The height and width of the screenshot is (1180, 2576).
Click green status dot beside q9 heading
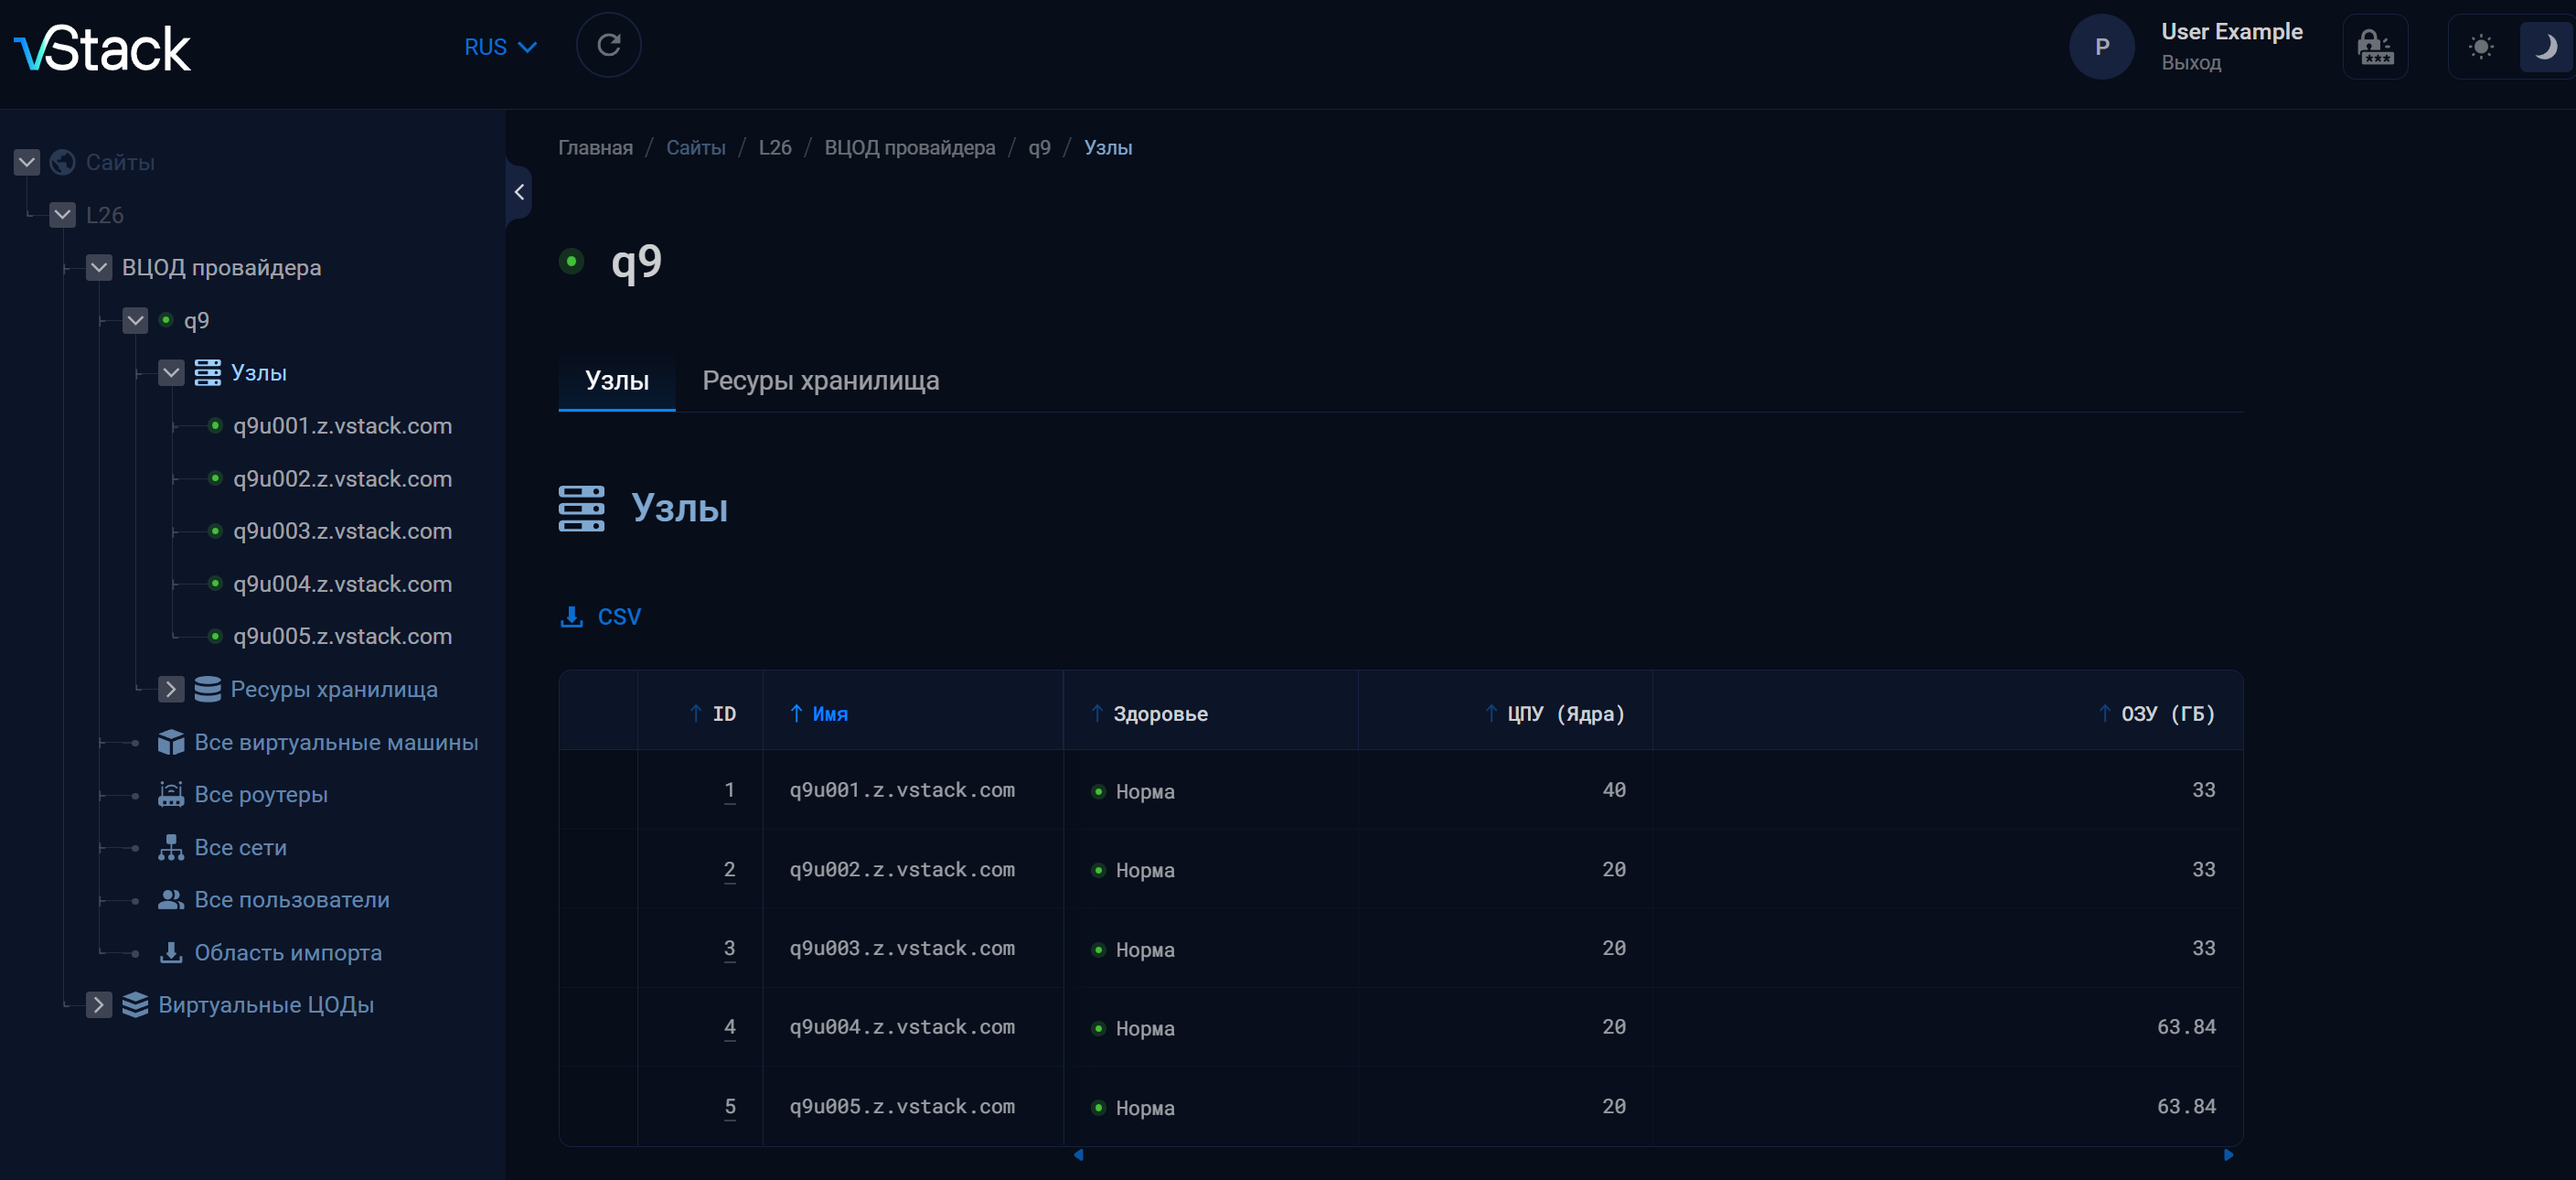571,261
